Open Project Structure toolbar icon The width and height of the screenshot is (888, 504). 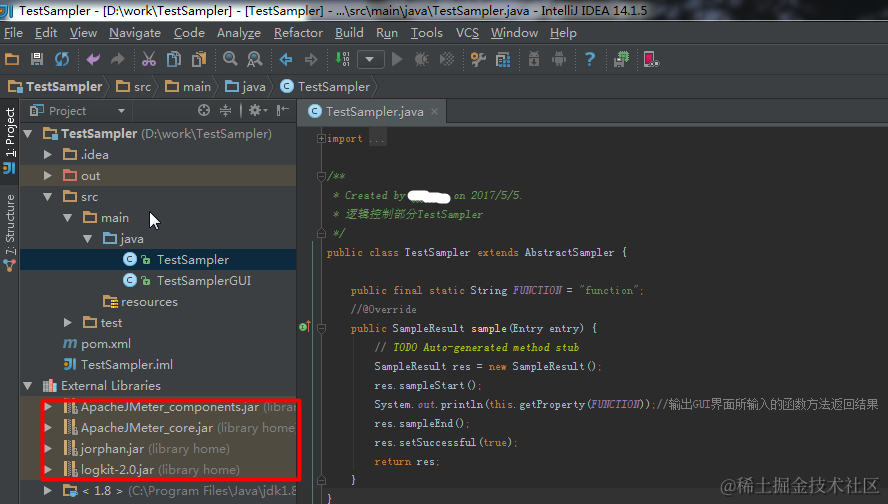[x=503, y=59]
